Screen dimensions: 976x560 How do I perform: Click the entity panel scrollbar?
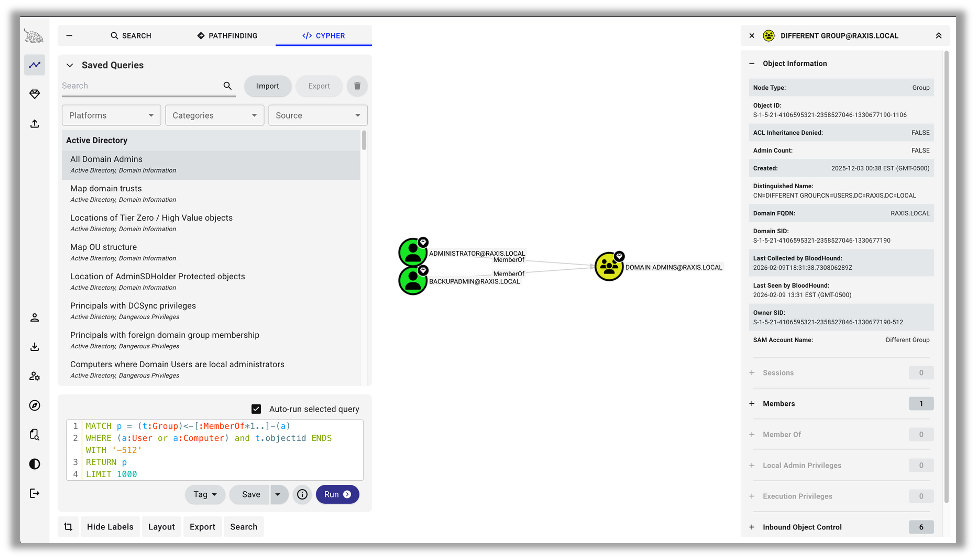coord(947,277)
